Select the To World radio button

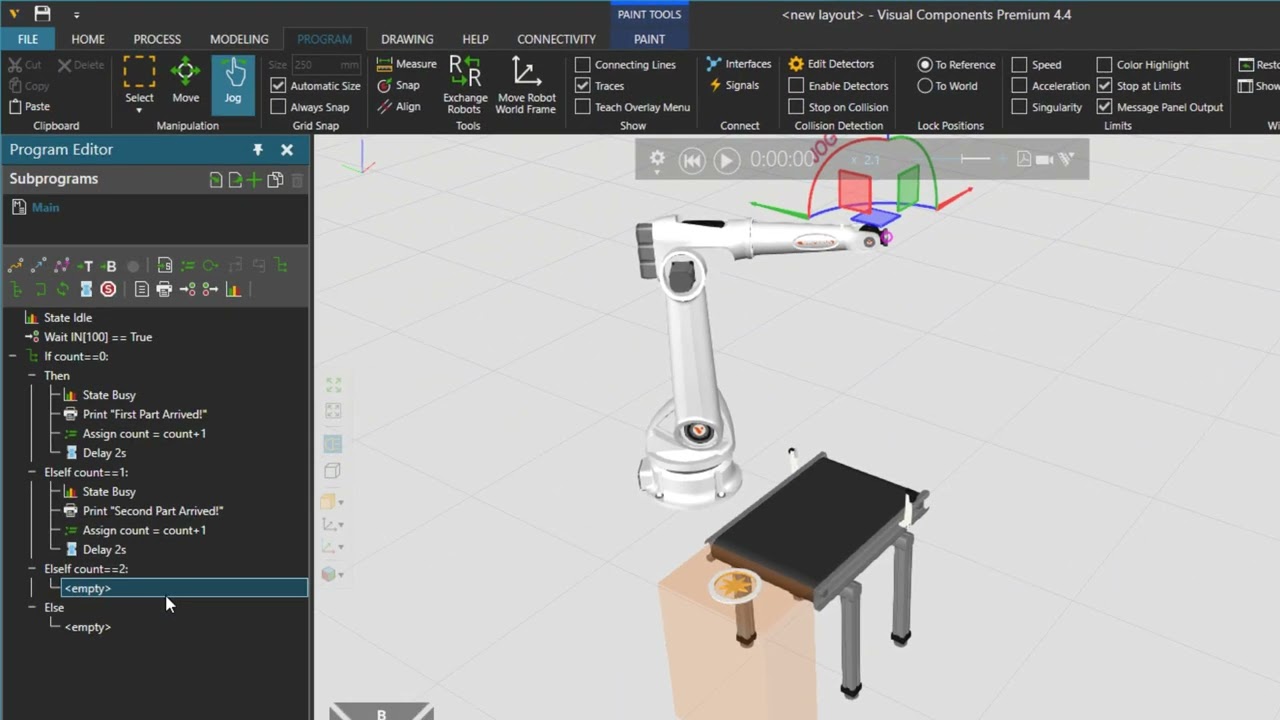[x=925, y=86]
